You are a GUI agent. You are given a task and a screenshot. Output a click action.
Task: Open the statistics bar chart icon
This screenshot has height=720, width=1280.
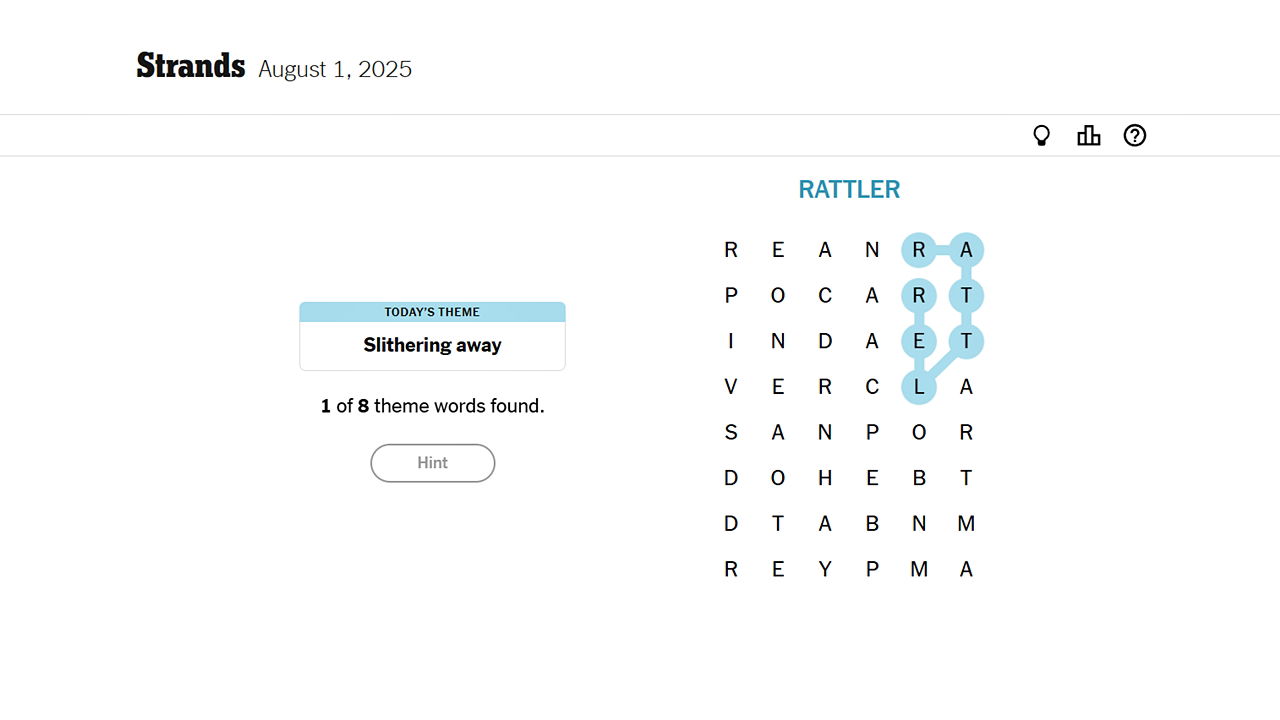pyautogui.click(x=1088, y=136)
